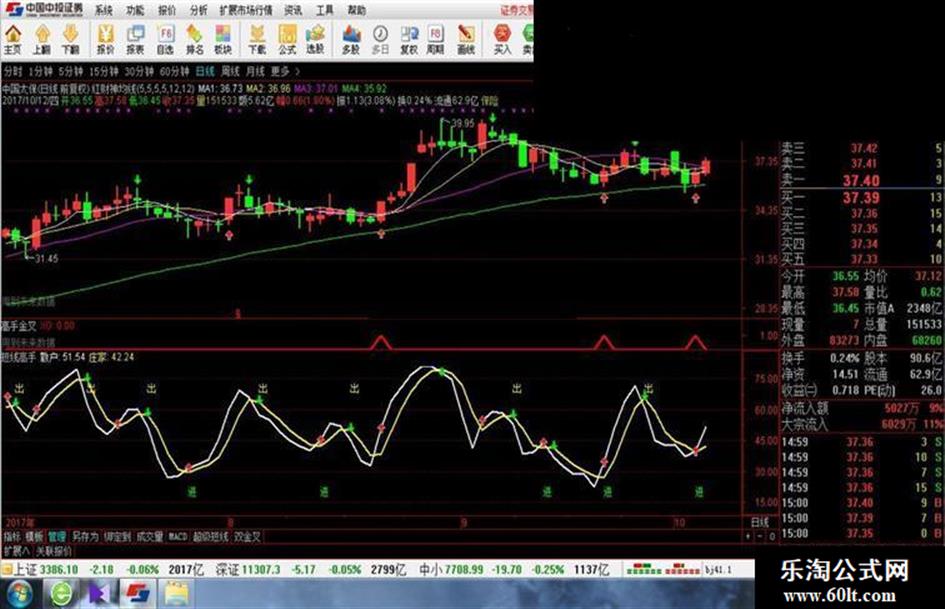
Task: Click the 多日 clock icon
Action: coord(380,40)
